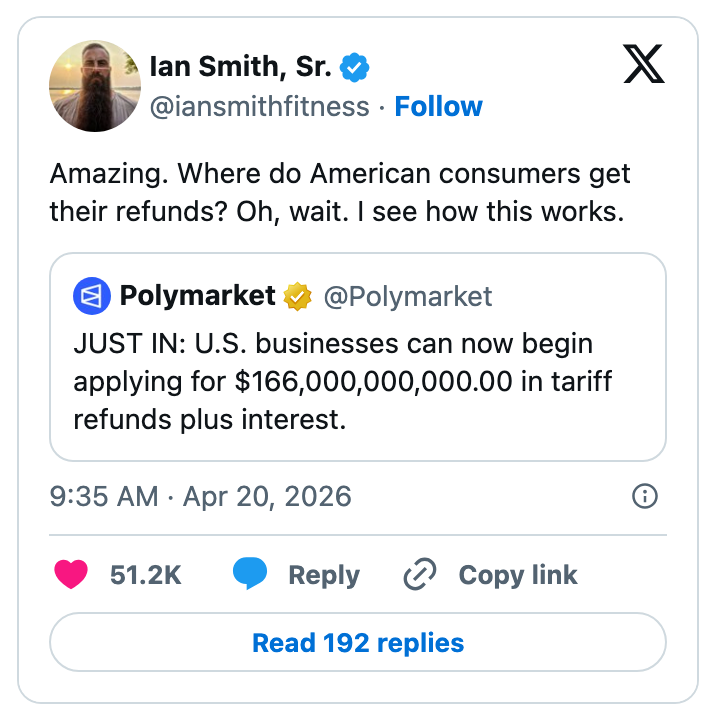Open Ian Smith's profile photo
Image resolution: width=722 pixels, height=726 pixels.
[x=96, y=86]
